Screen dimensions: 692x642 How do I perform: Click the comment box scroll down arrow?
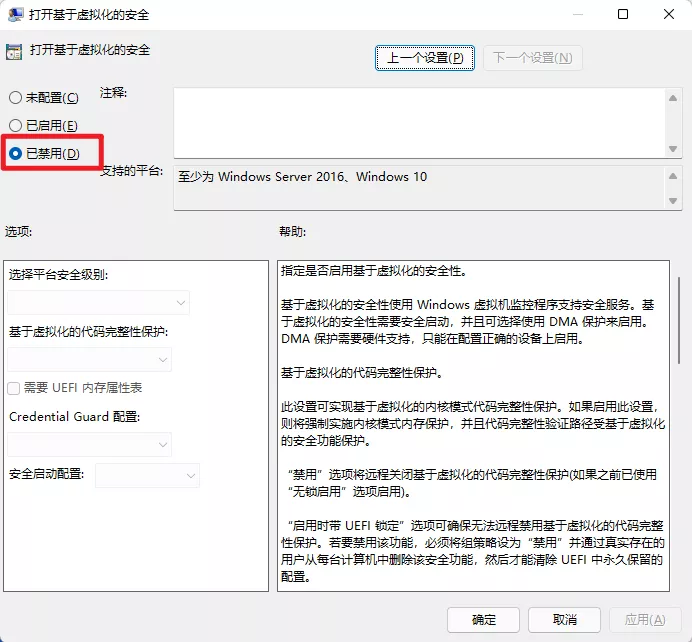(x=673, y=149)
